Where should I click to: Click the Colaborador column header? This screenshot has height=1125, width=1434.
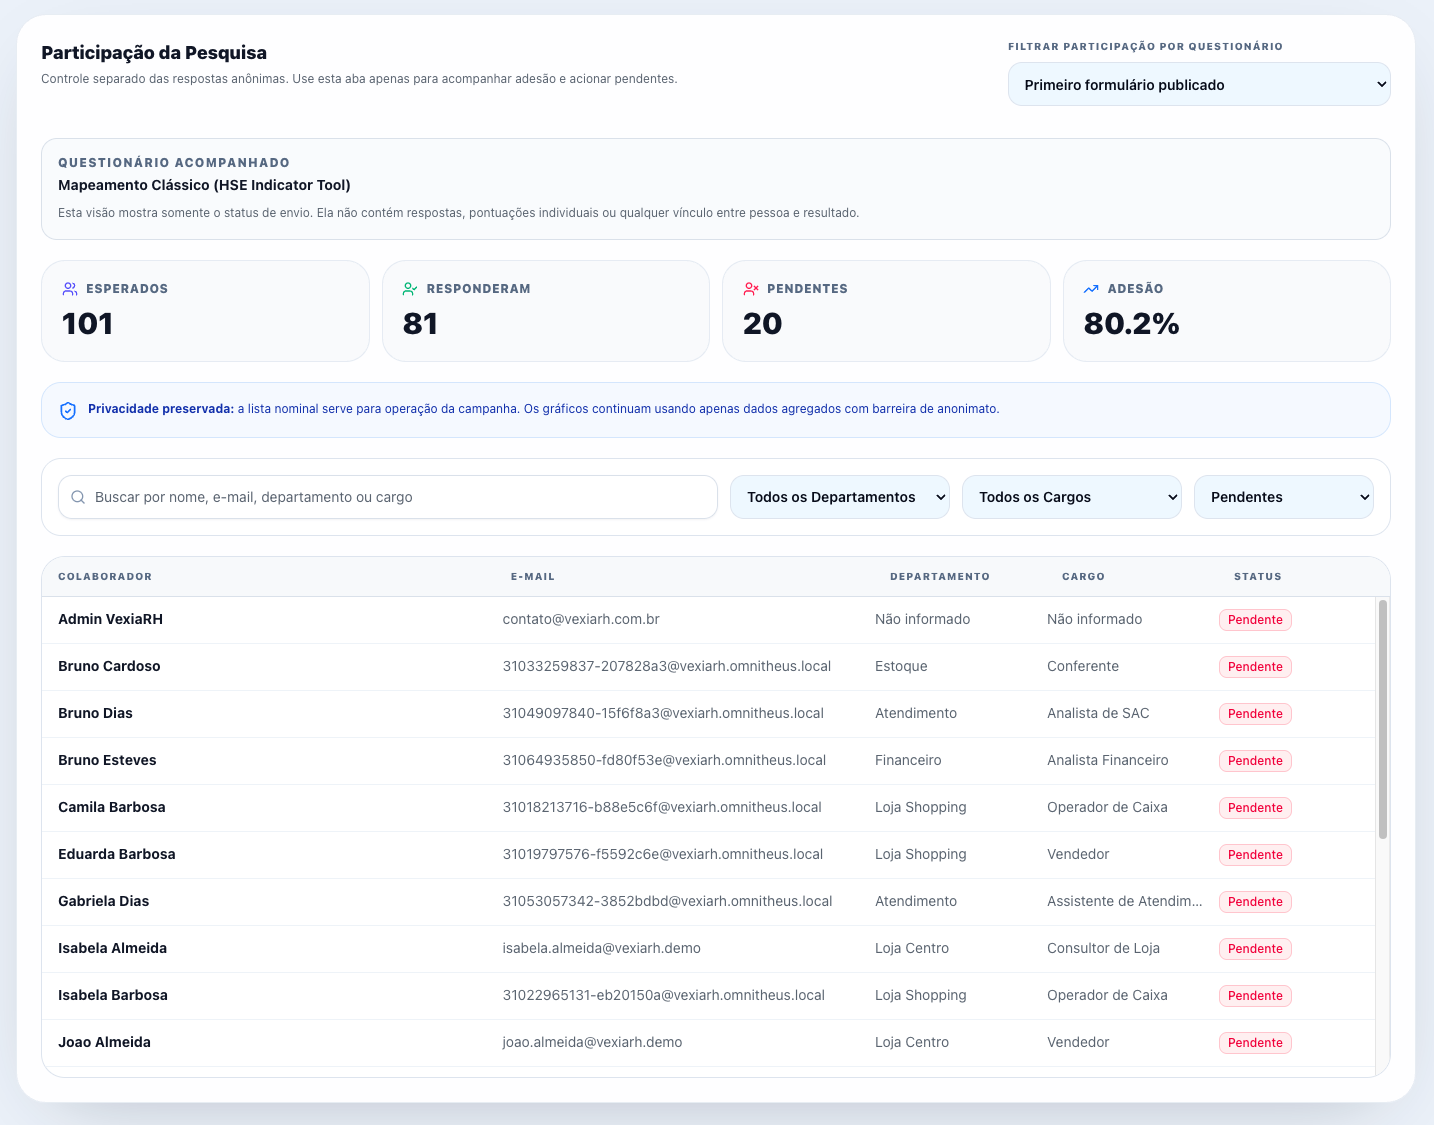tap(105, 577)
